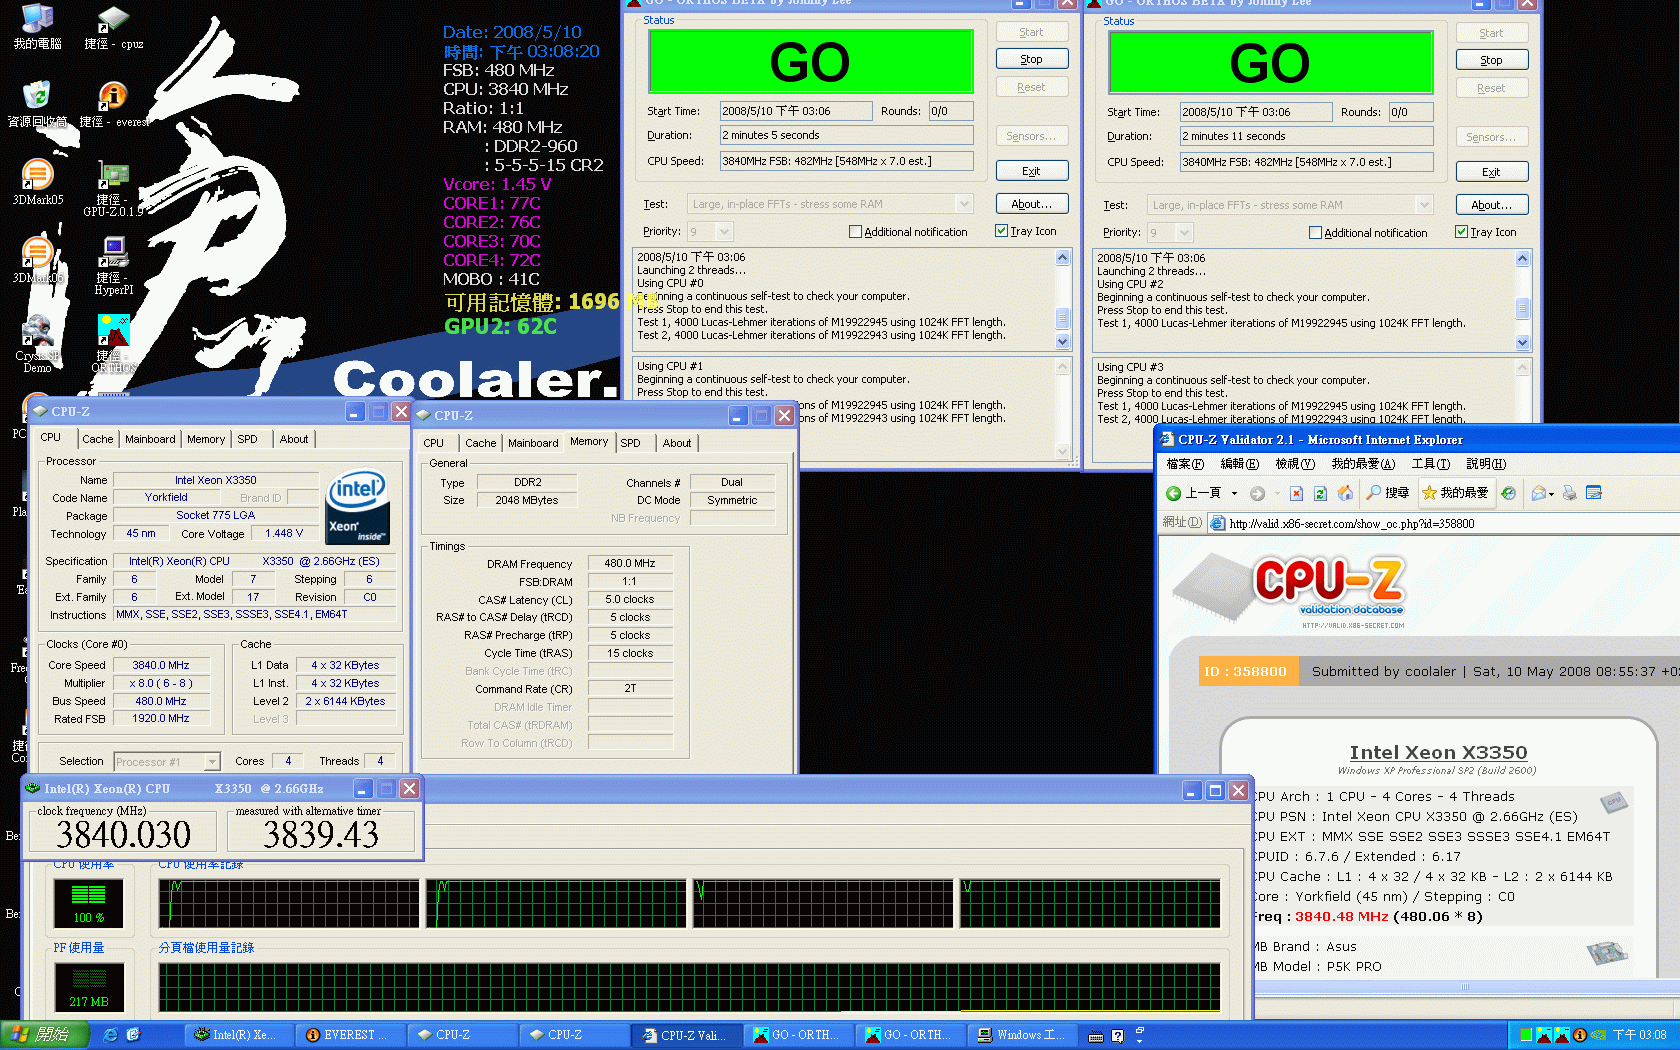The image size is (1680, 1050).
Task: Click the right ORTHOS upper log scrollbar
Action: click(1523, 300)
